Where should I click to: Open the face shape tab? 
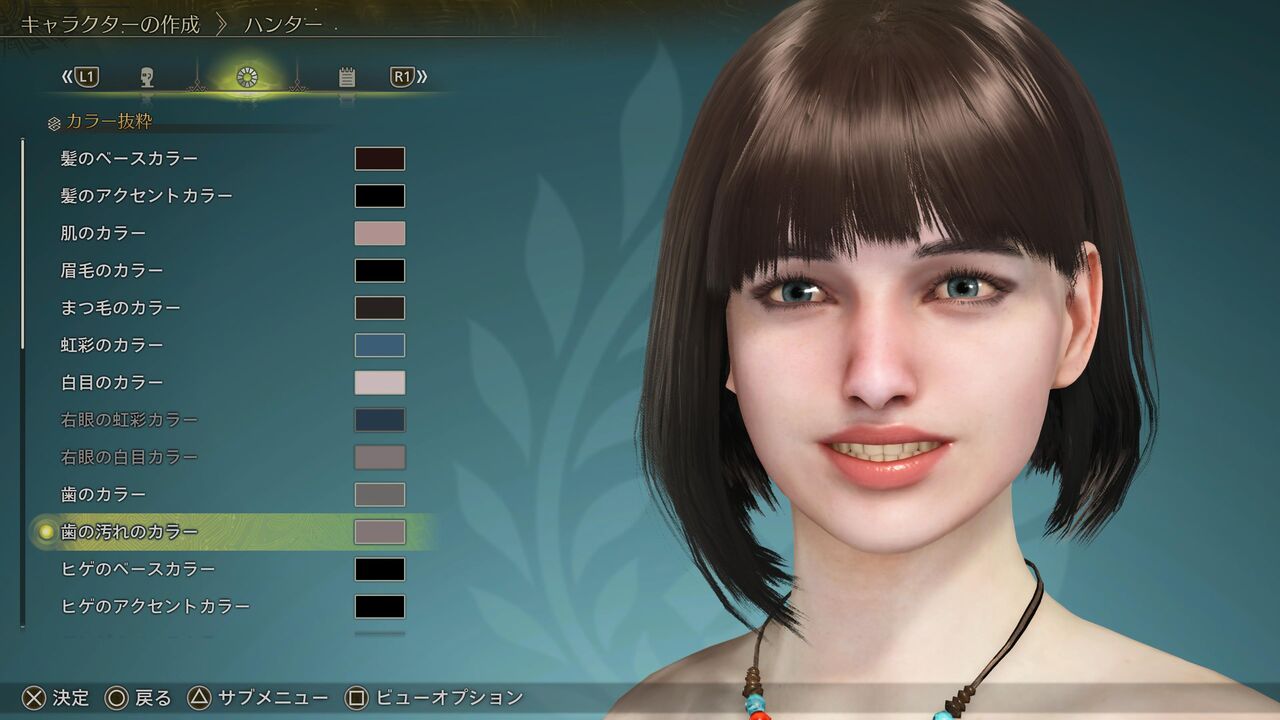(x=147, y=77)
